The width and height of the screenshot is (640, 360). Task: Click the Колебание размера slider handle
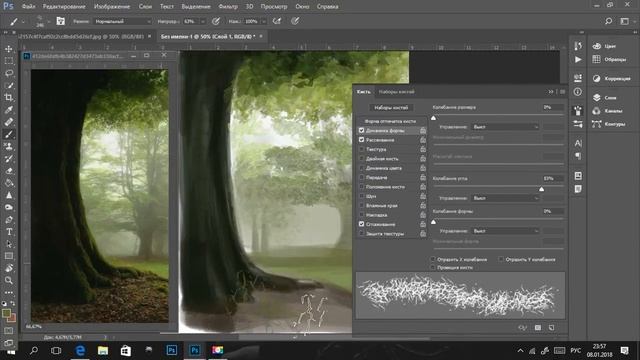(x=433, y=118)
